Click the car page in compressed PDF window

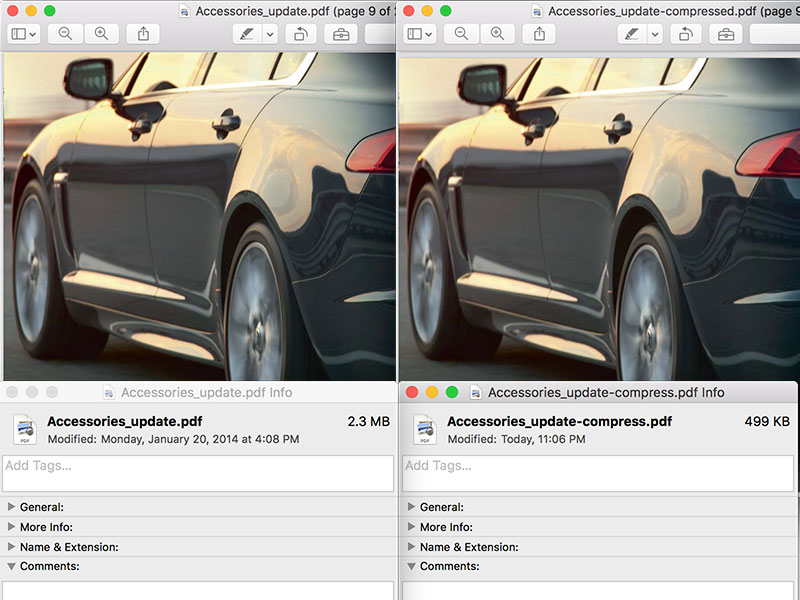pyautogui.click(x=599, y=219)
